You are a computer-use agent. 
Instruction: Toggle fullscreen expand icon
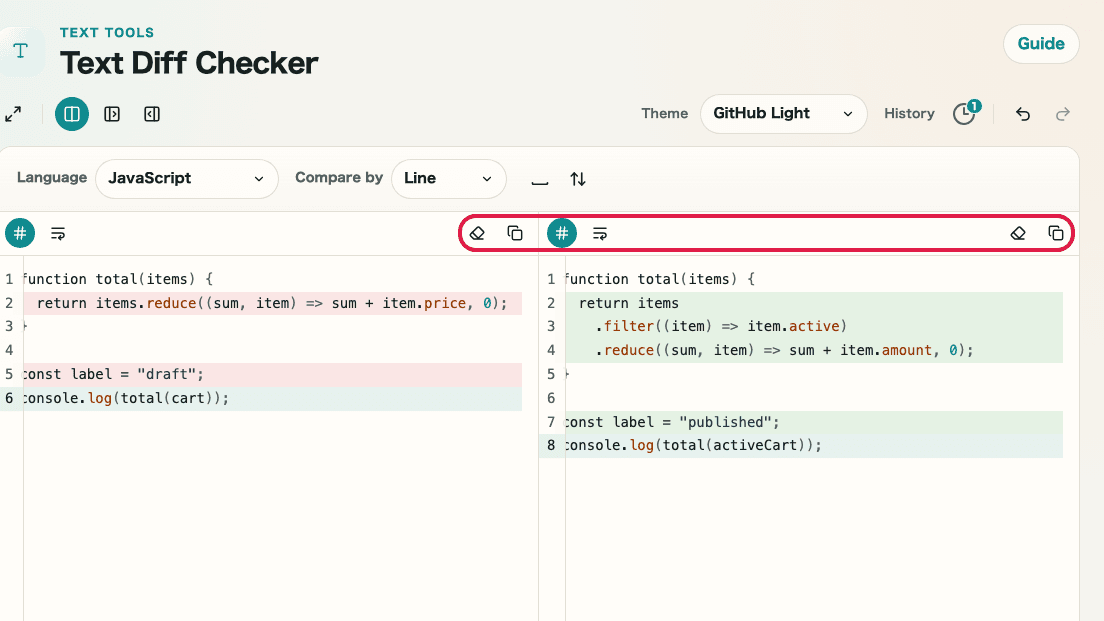[13, 114]
